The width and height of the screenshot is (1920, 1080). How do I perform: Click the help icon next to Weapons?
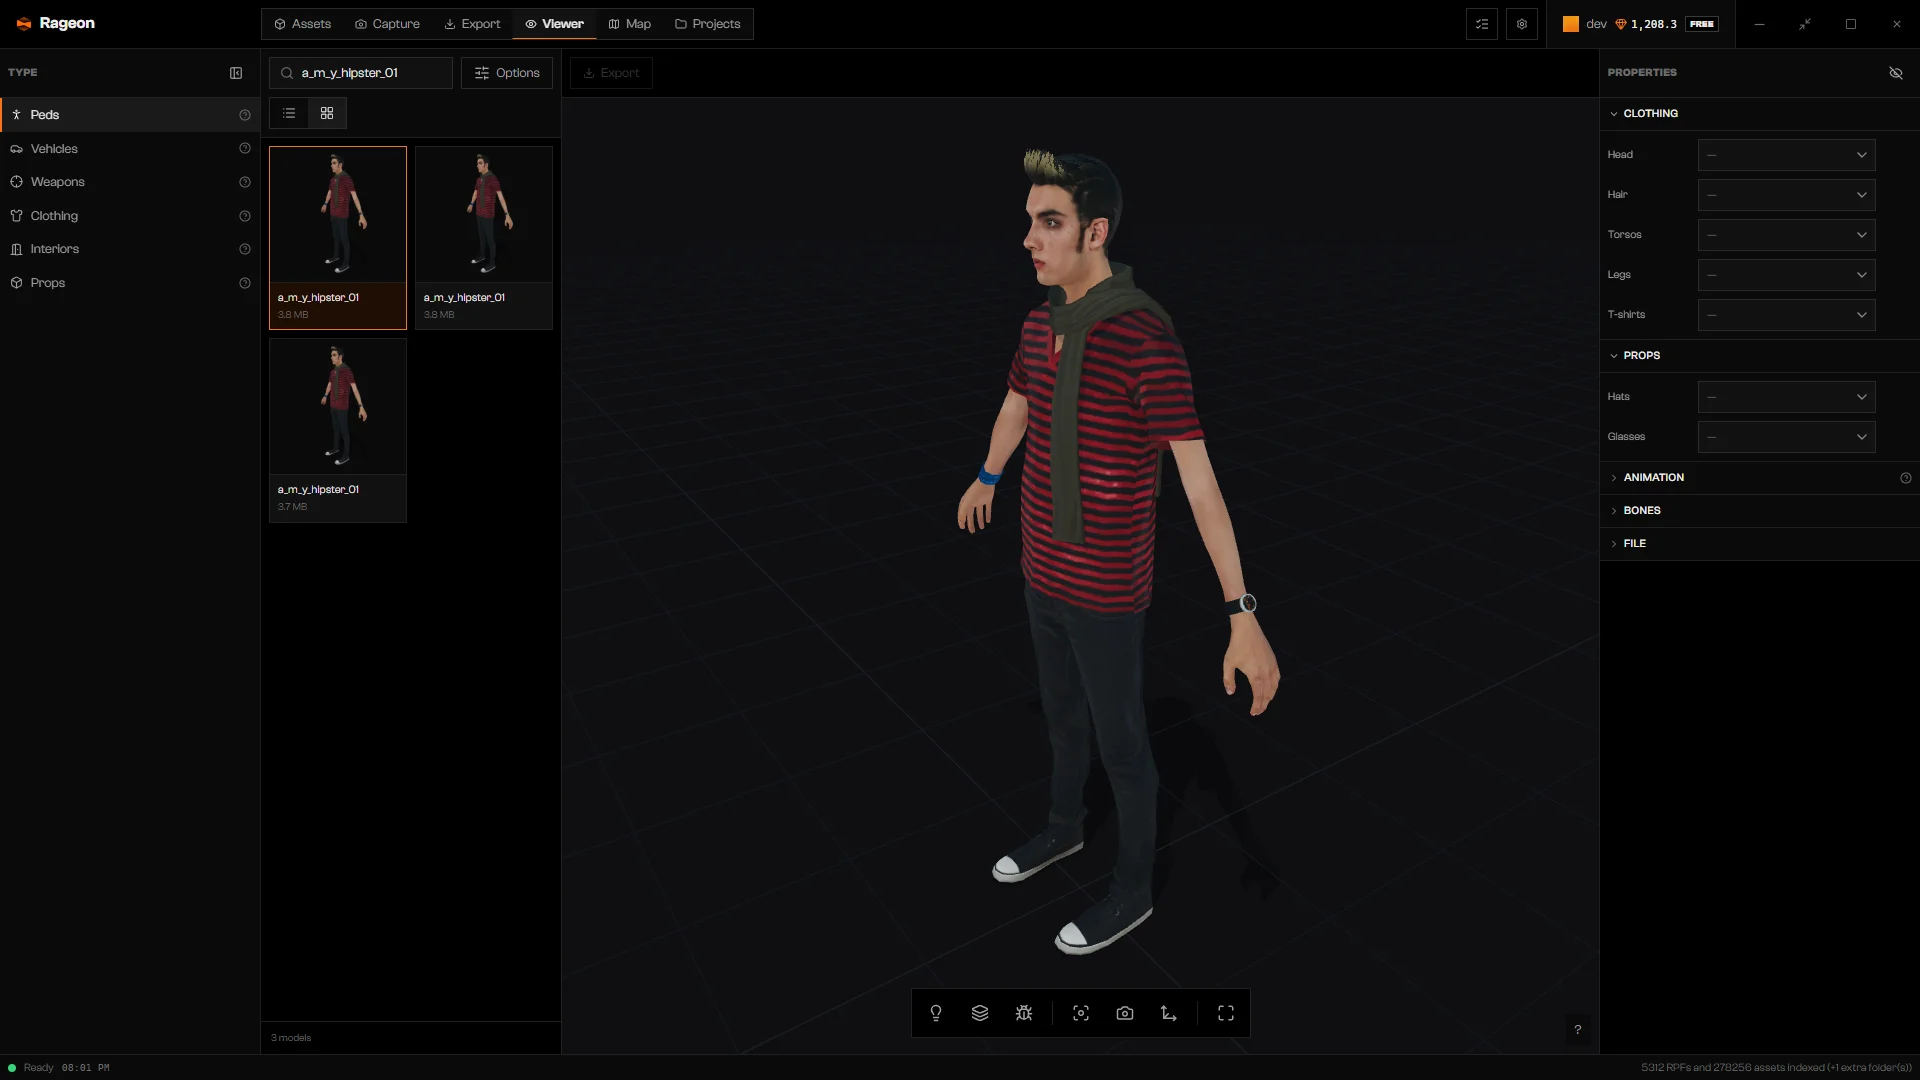point(245,182)
